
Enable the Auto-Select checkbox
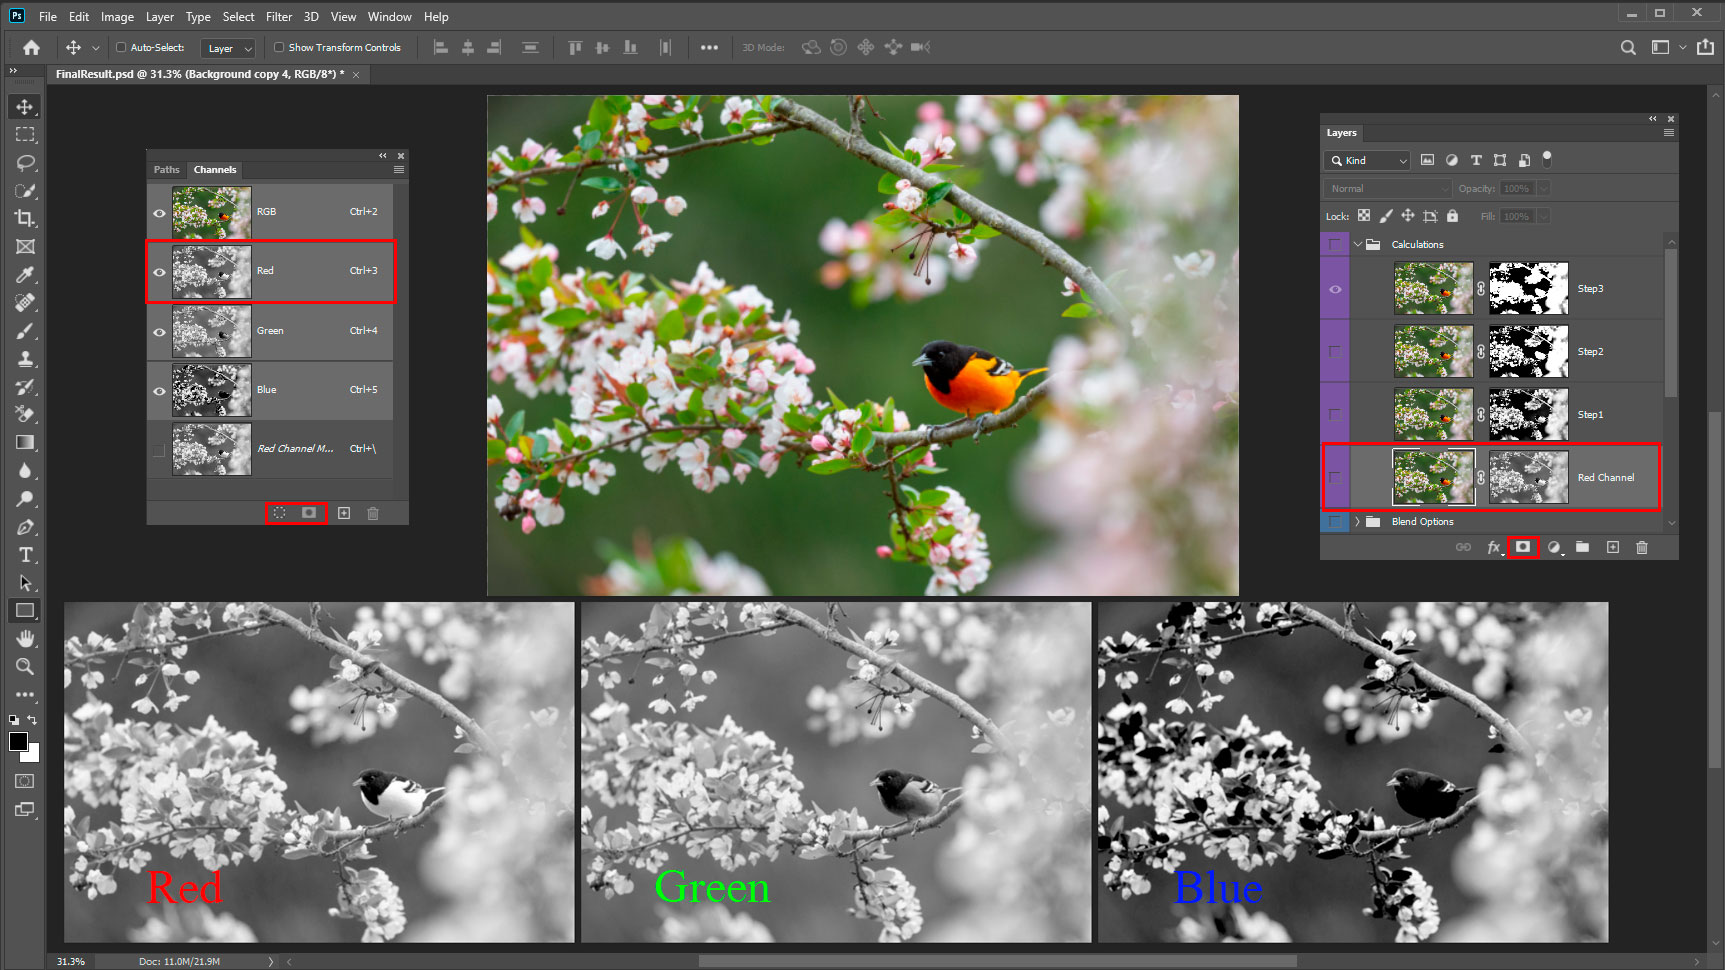(121, 47)
